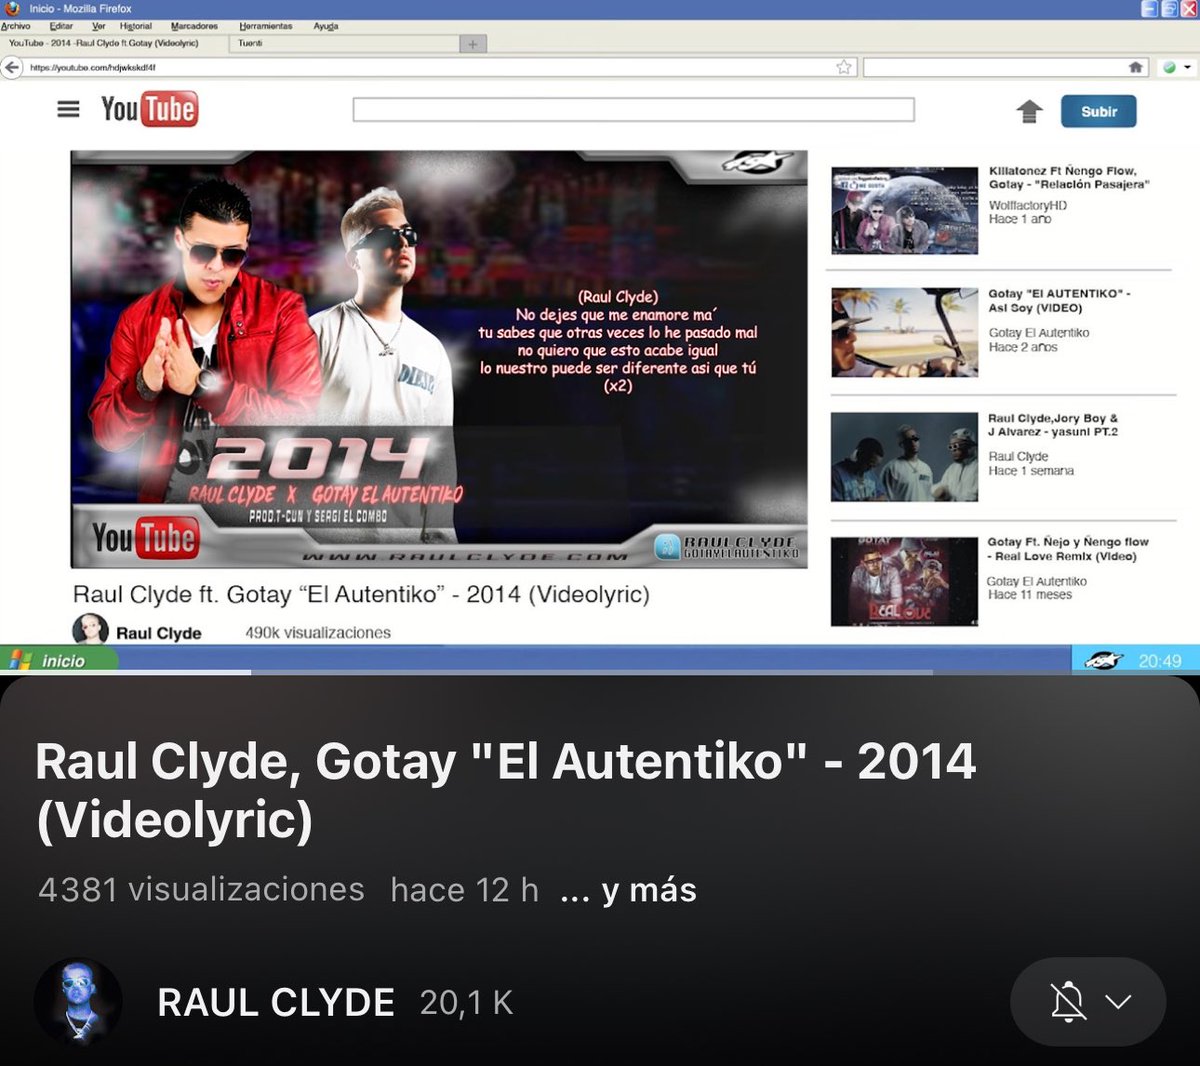Open the Ayuda menu
1200x1066 pixels.
[x=326, y=26]
